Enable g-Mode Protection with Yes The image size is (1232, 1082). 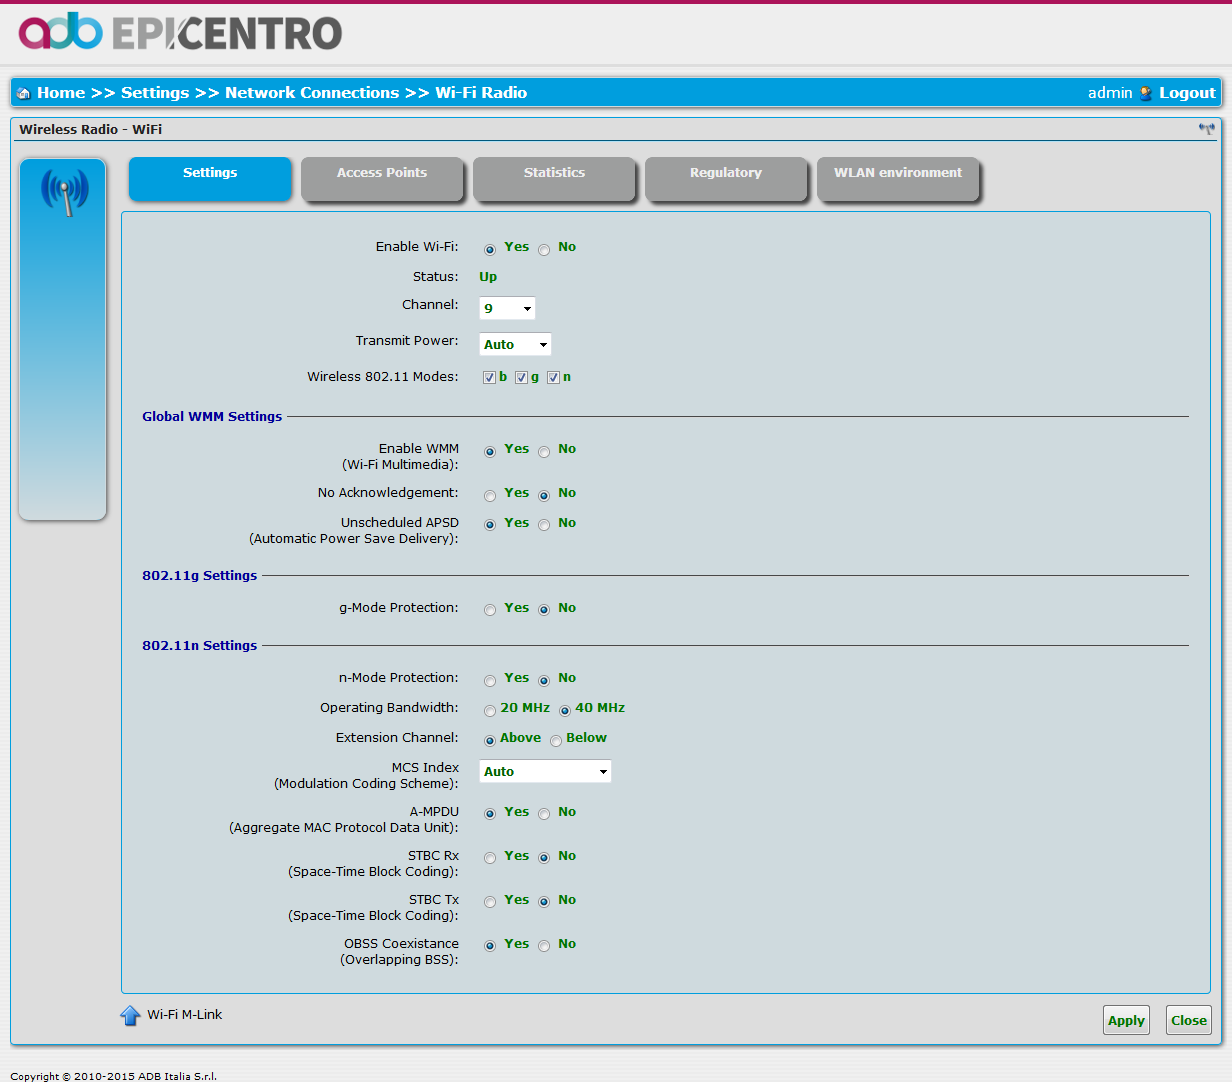[x=490, y=610]
